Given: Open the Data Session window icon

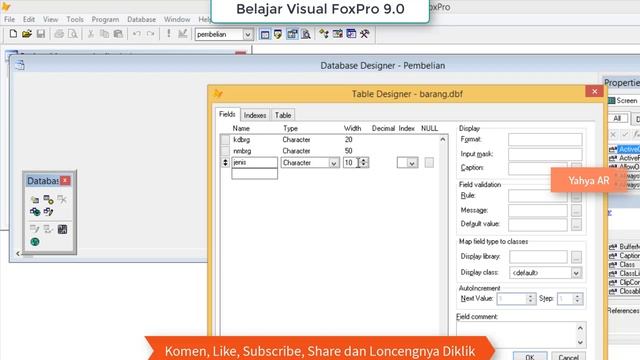Looking at the screenshot, I should point(278,34).
